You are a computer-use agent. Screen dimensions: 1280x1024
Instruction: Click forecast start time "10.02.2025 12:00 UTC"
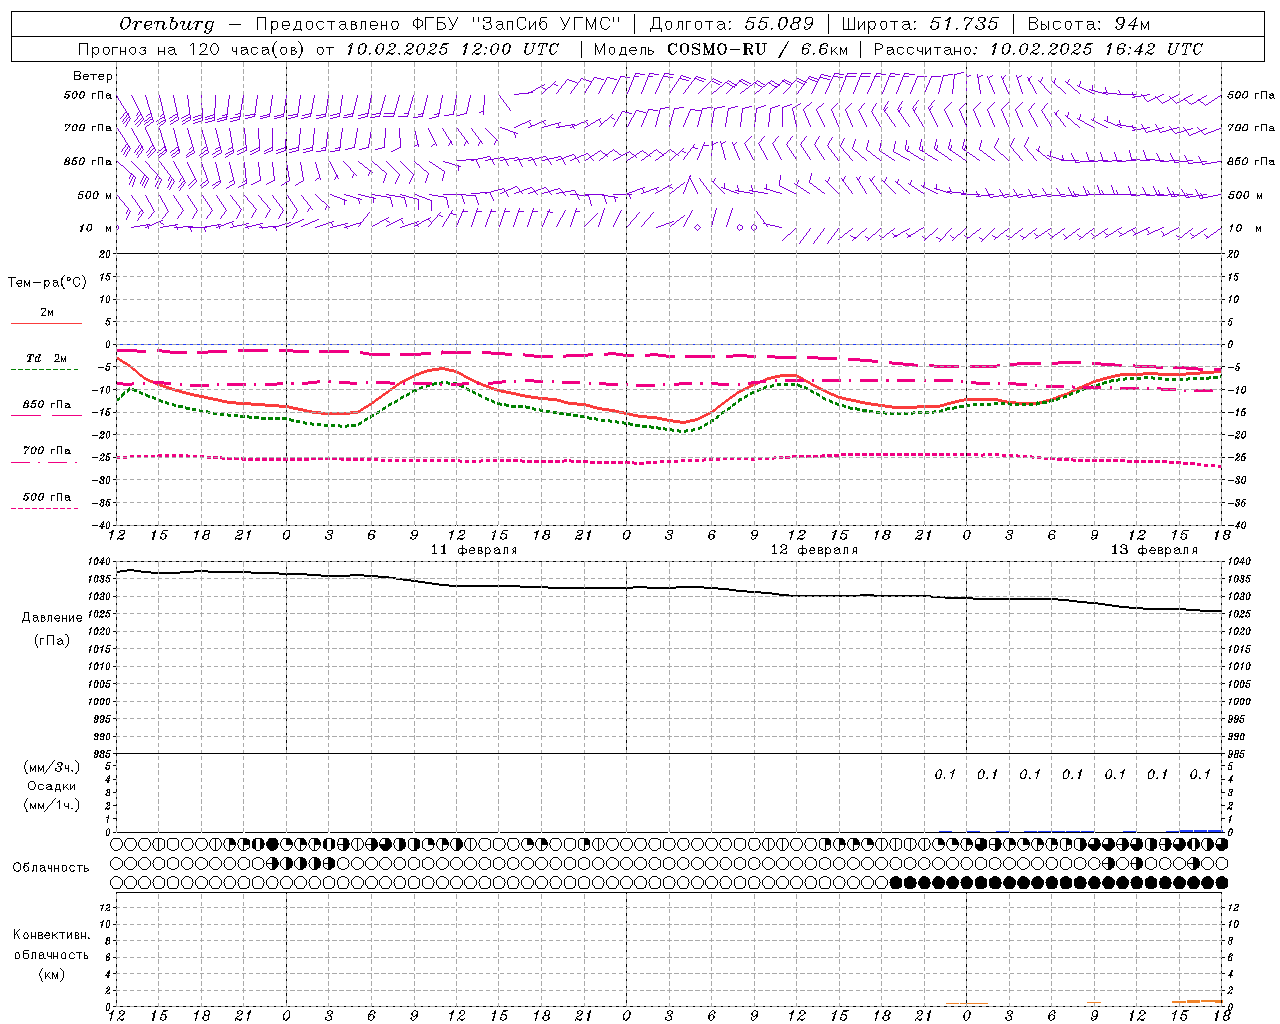point(452,49)
